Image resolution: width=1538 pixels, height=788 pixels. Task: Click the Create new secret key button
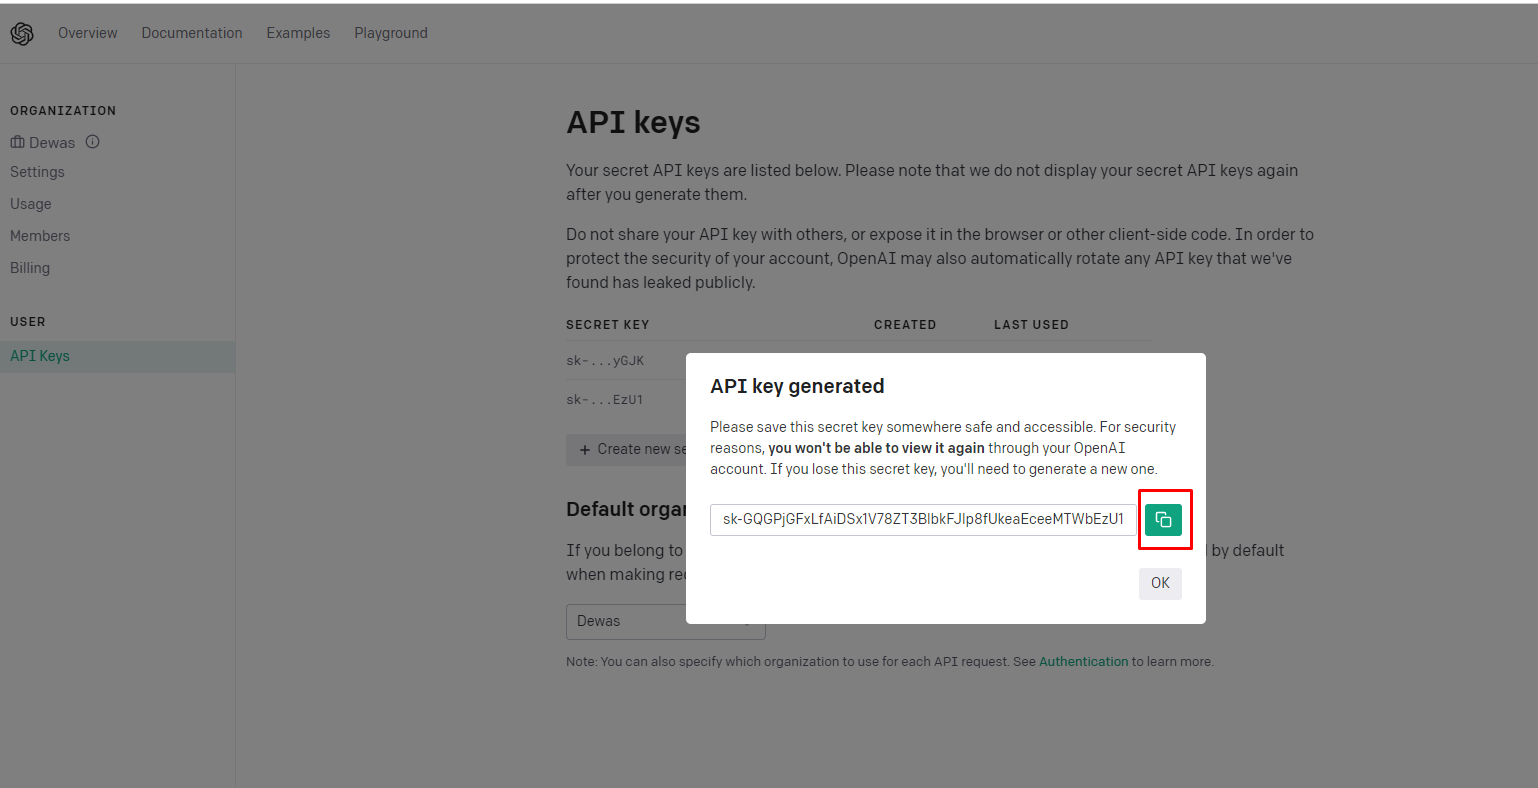click(x=627, y=449)
